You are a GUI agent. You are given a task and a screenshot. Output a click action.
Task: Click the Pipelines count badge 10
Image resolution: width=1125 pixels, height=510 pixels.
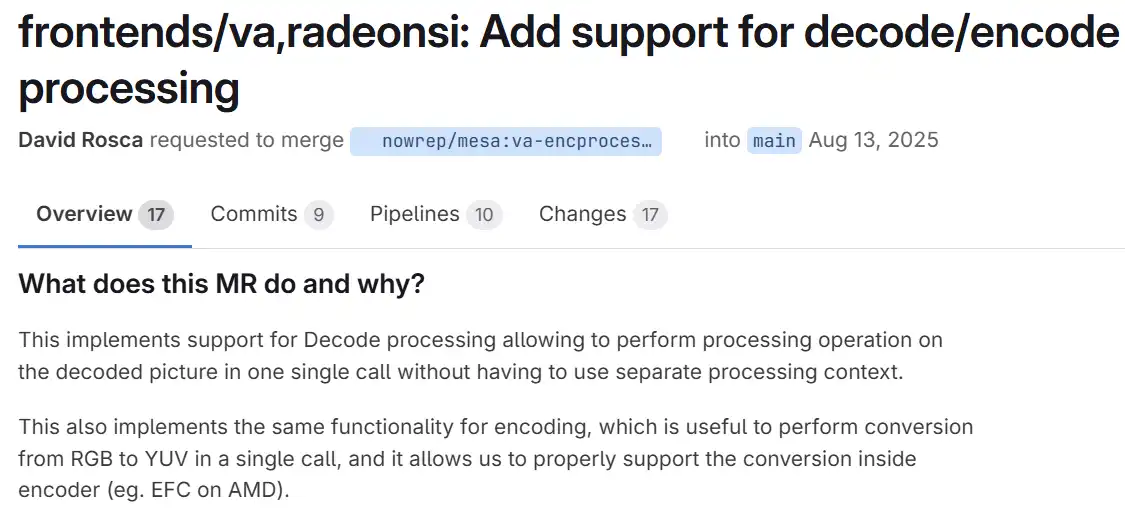(x=484, y=215)
